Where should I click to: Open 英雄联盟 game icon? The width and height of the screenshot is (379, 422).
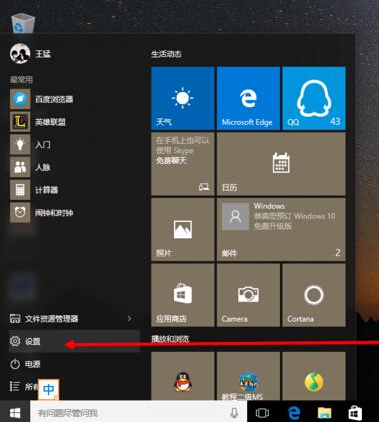[x=38, y=122]
